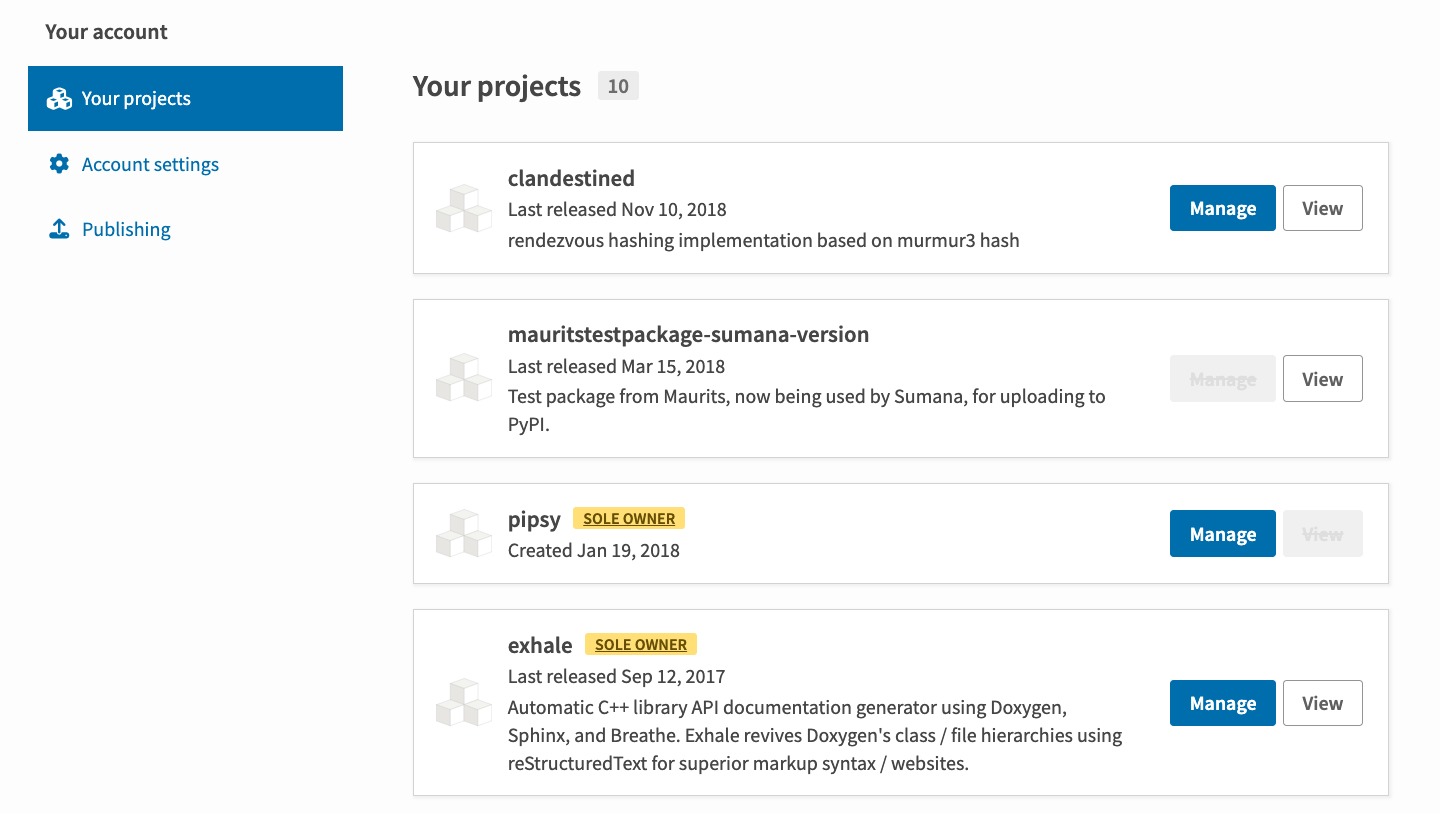Click the mauritstestpackage-sumana-version project title

pos(688,334)
